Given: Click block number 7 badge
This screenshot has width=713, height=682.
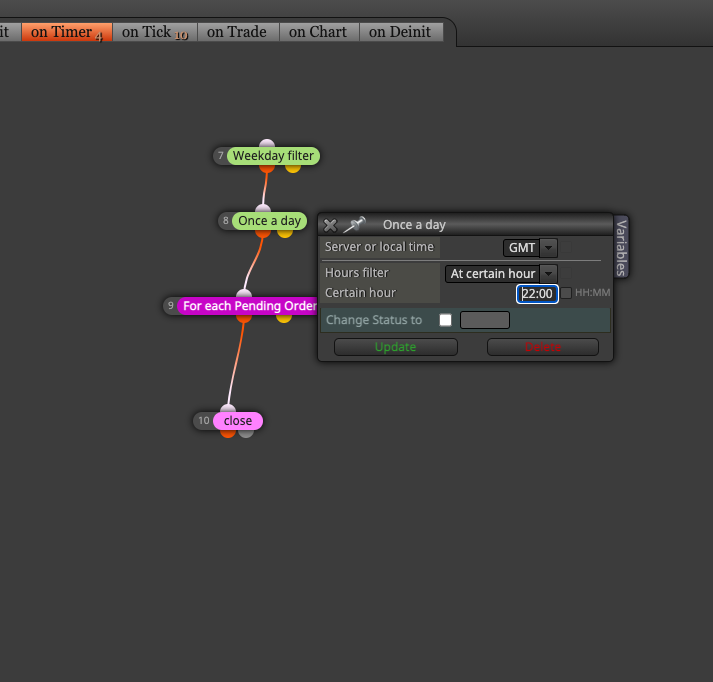Looking at the screenshot, I should pyautogui.click(x=221, y=156).
